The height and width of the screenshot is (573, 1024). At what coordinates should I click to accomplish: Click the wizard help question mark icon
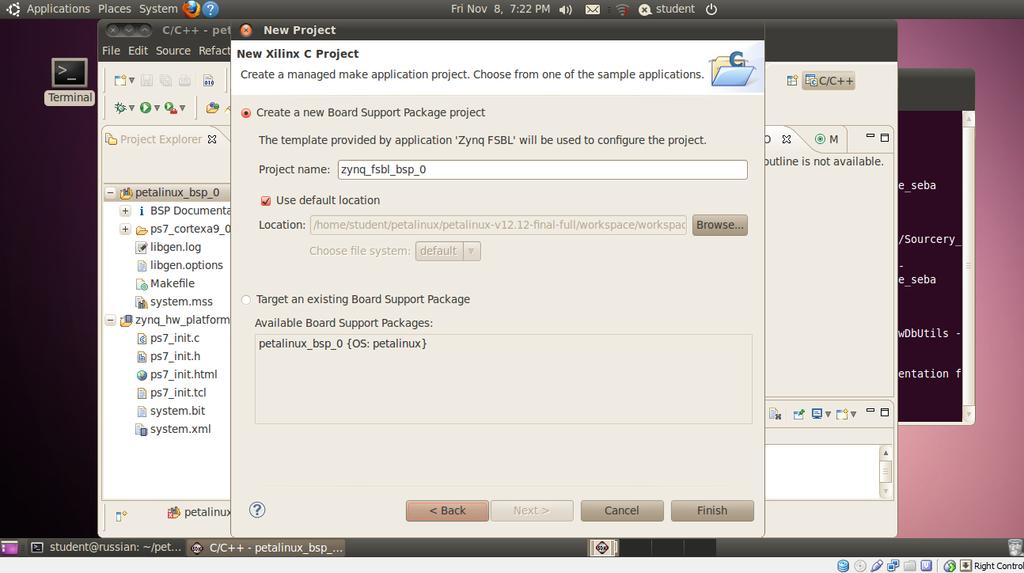[x=257, y=510]
